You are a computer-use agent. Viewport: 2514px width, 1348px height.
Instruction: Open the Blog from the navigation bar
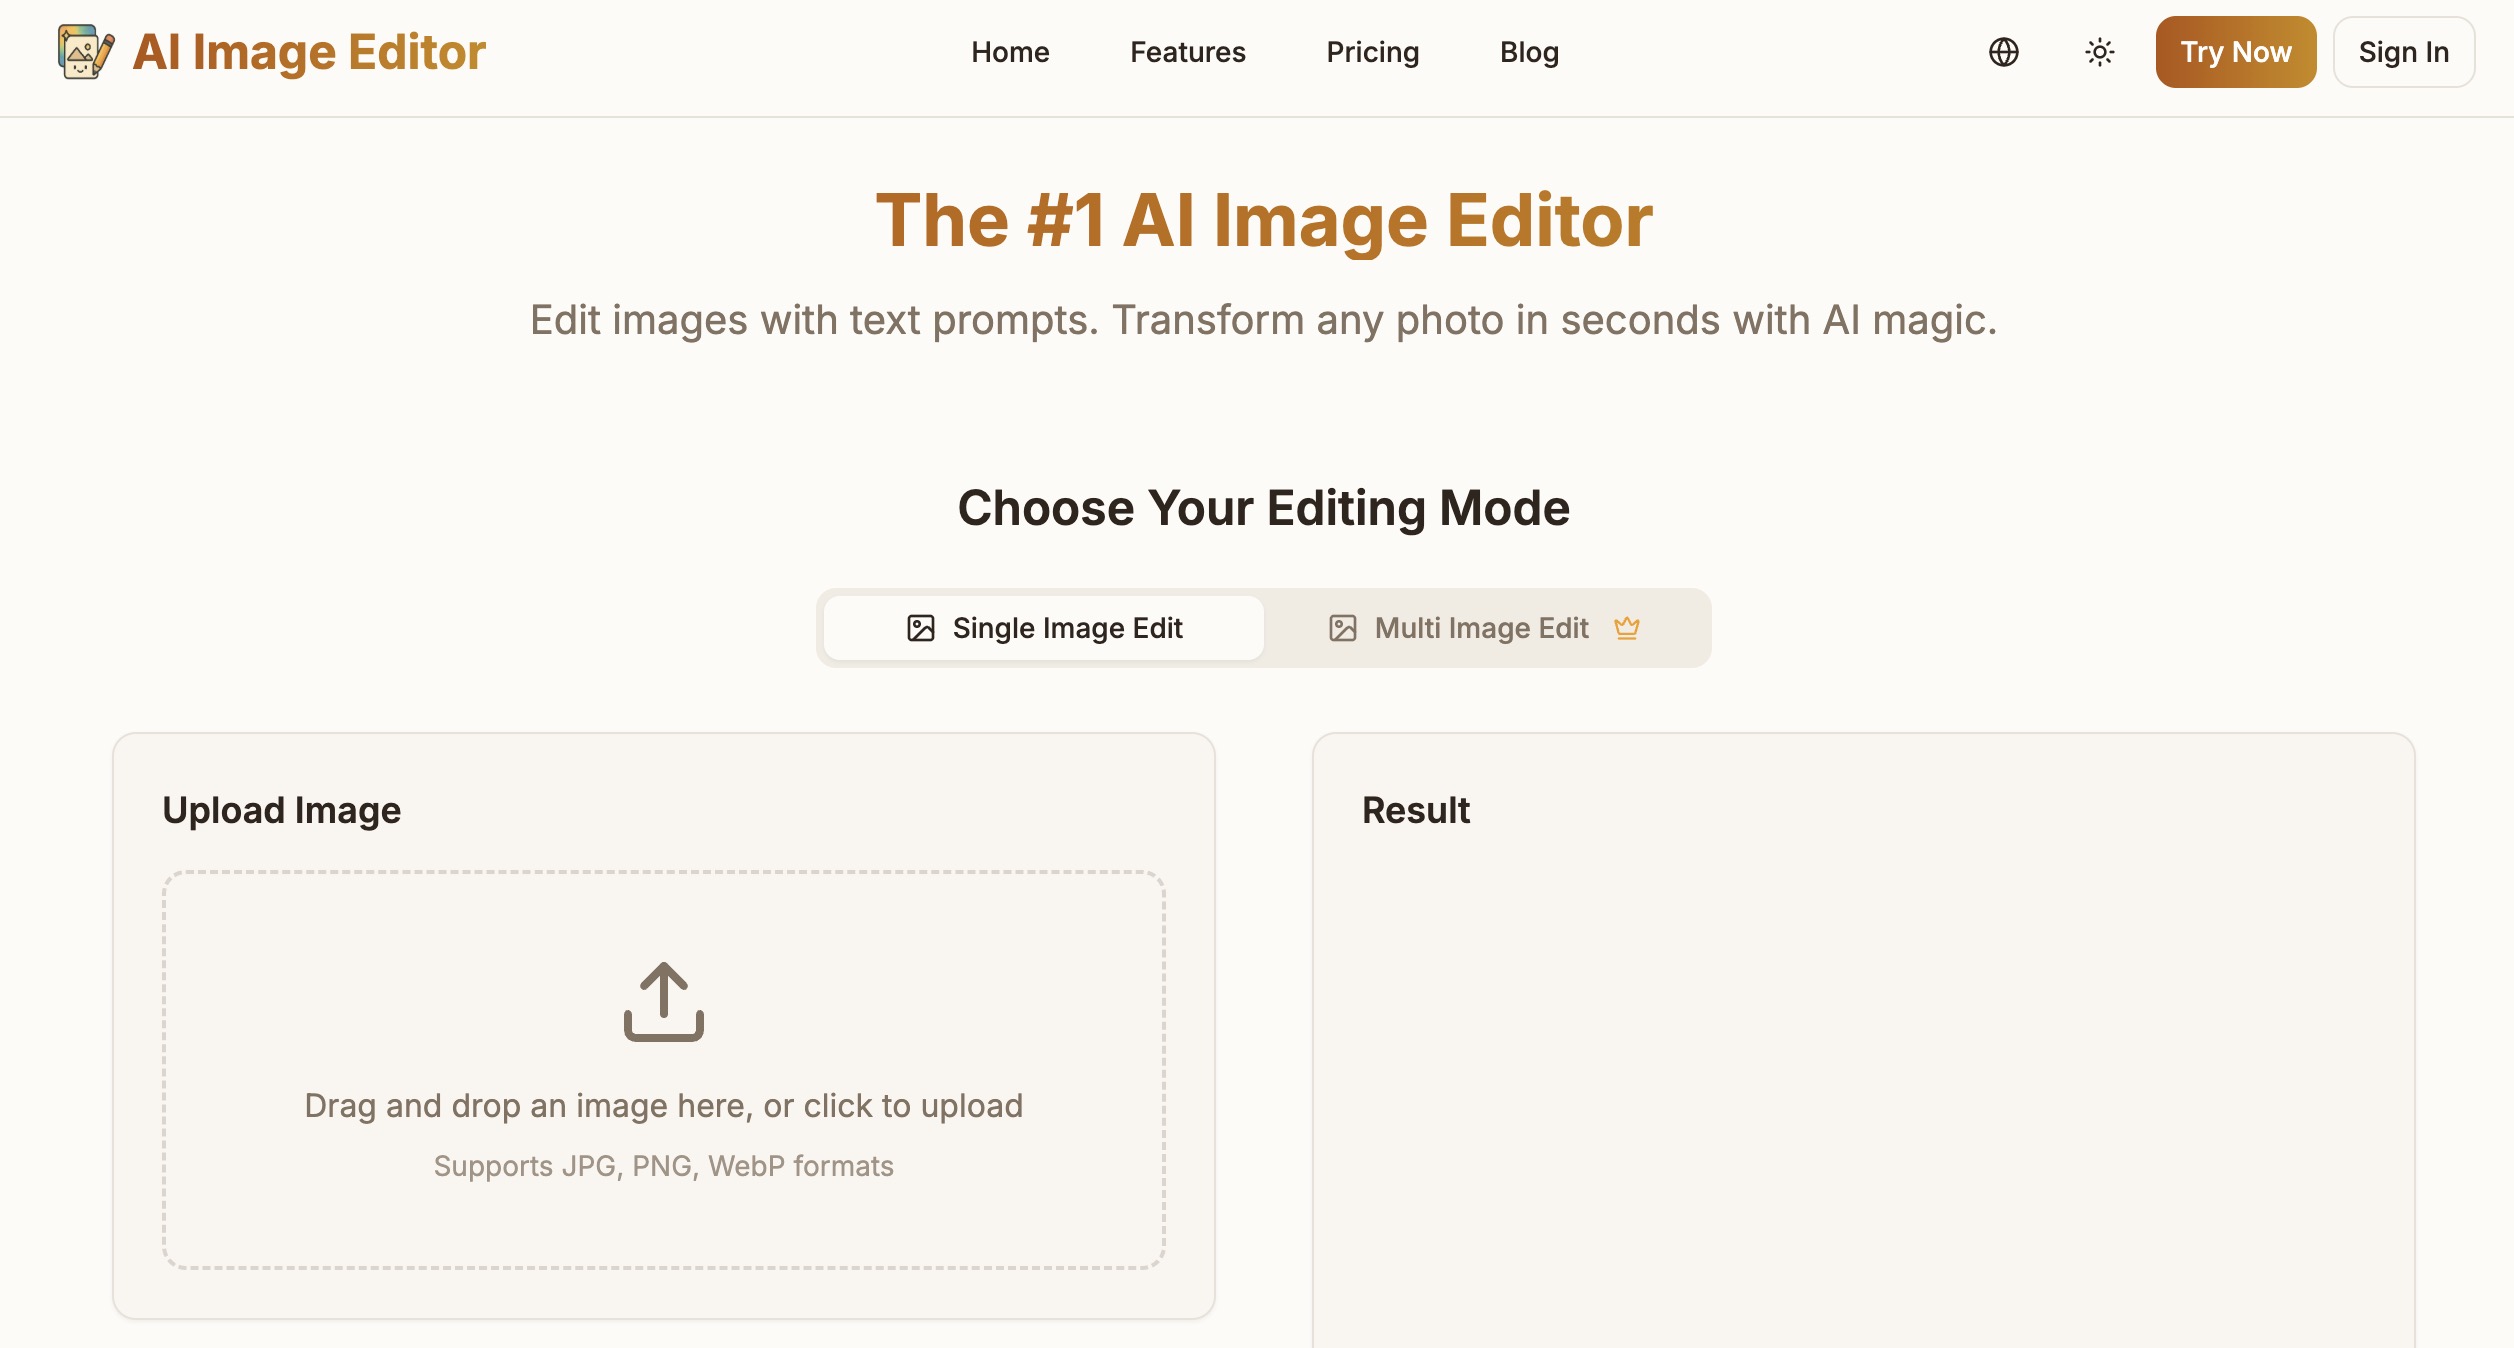(x=1528, y=52)
